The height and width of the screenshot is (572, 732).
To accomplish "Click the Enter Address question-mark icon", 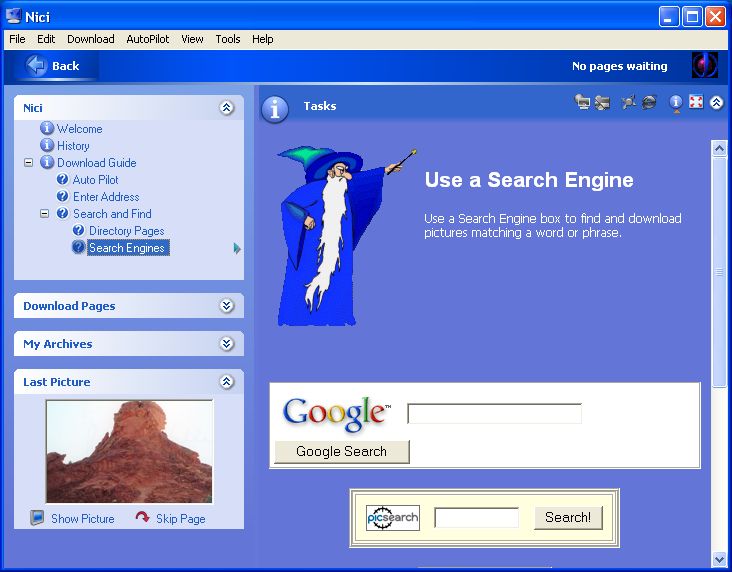I will point(62,196).
